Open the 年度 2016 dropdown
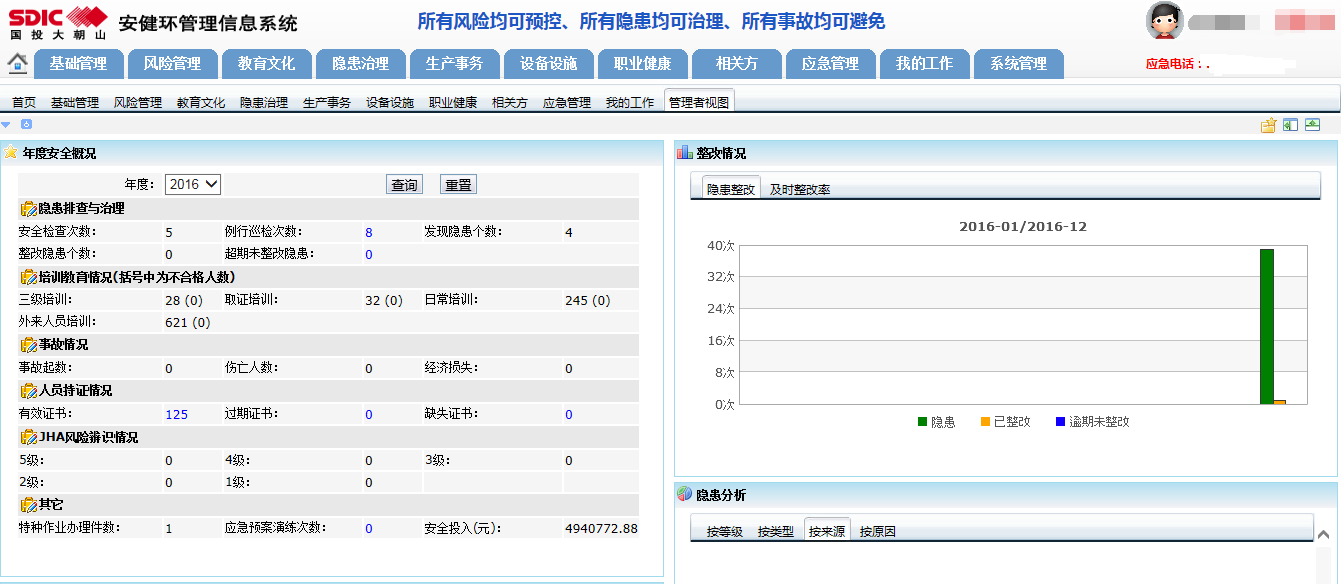Viewport: 1341px width, 584px height. [193, 184]
